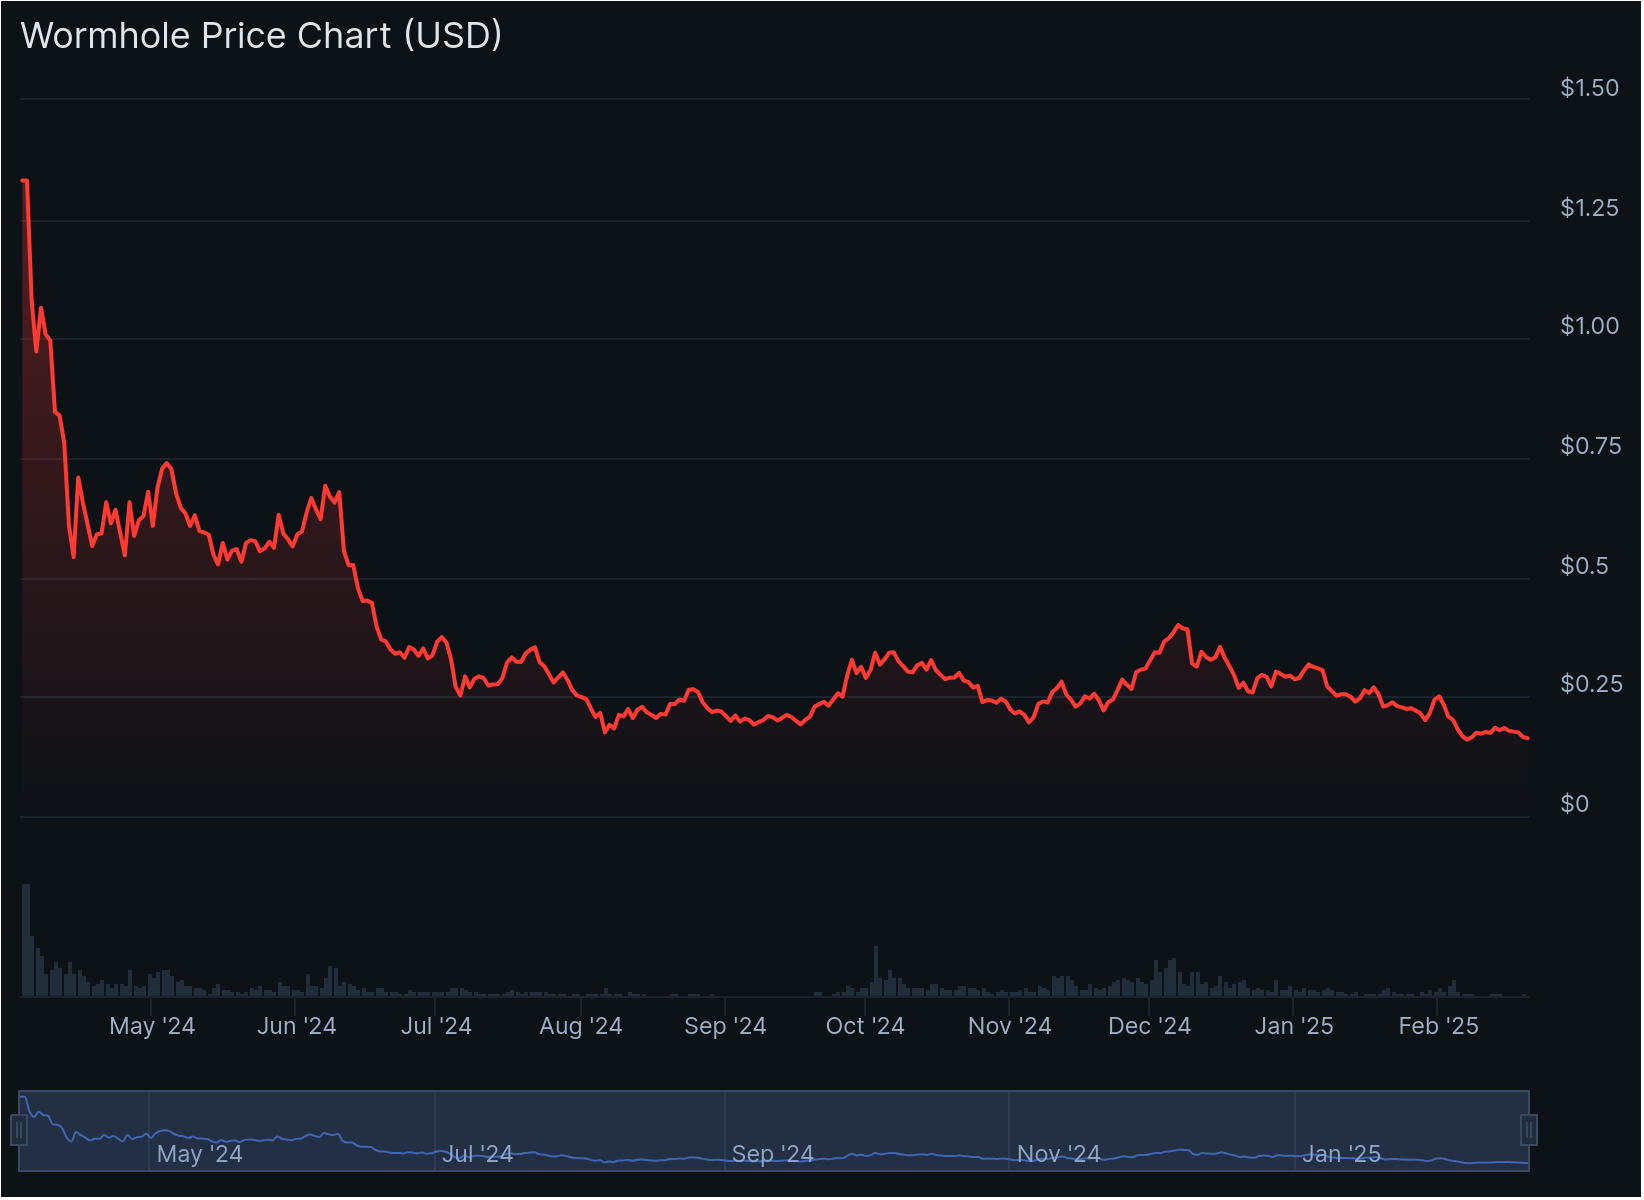Image resolution: width=1644 pixels, height=1200 pixels.
Task: Click the $0 y-axis label
Action: coord(1574,804)
